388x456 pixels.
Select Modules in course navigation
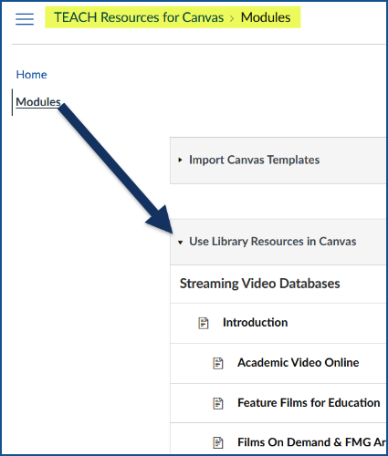pos(38,102)
